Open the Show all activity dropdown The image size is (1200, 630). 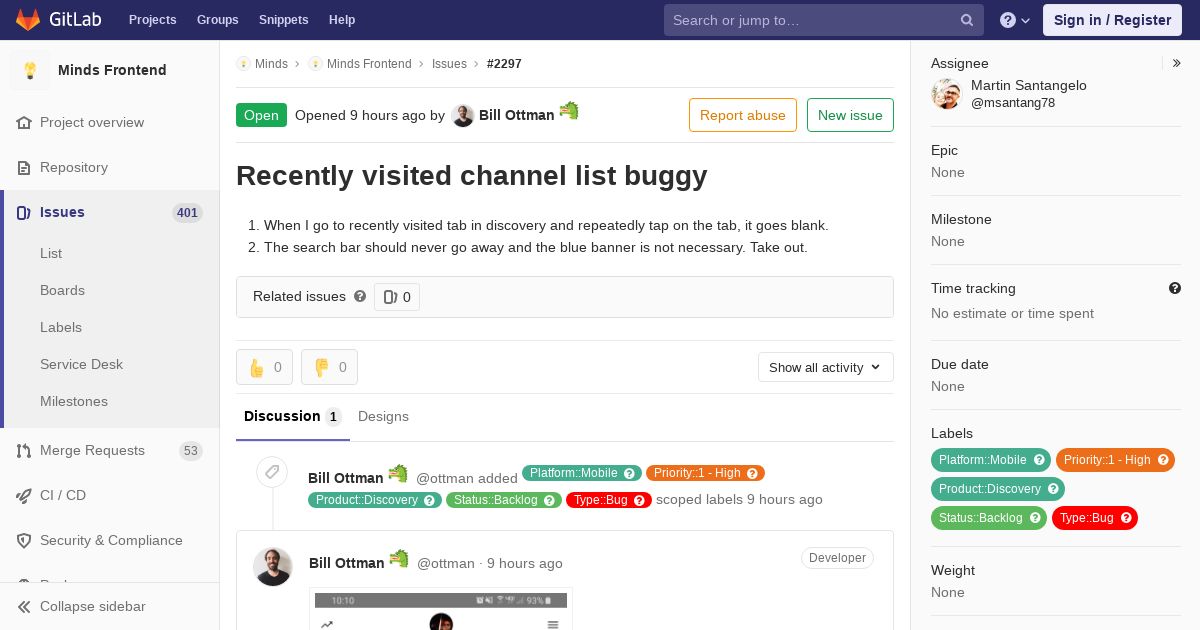(x=826, y=367)
